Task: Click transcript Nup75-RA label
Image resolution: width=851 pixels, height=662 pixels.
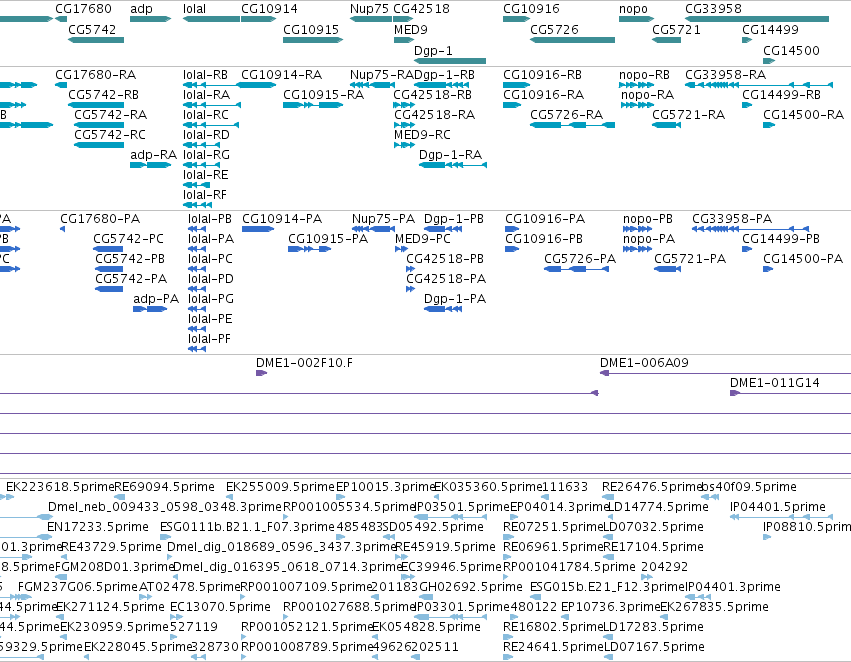Action: 382,74
